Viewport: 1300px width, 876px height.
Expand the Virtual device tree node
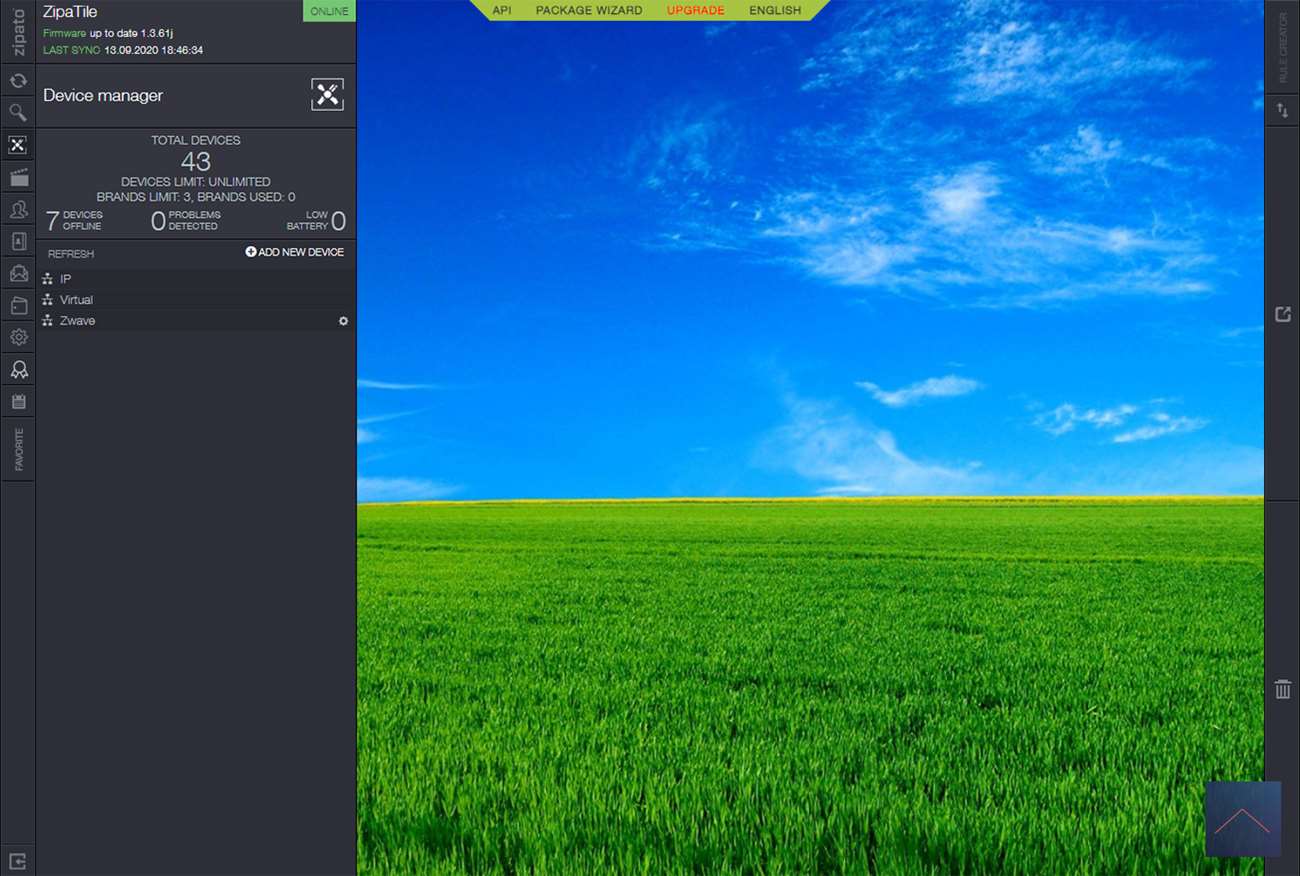click(76, 300)
